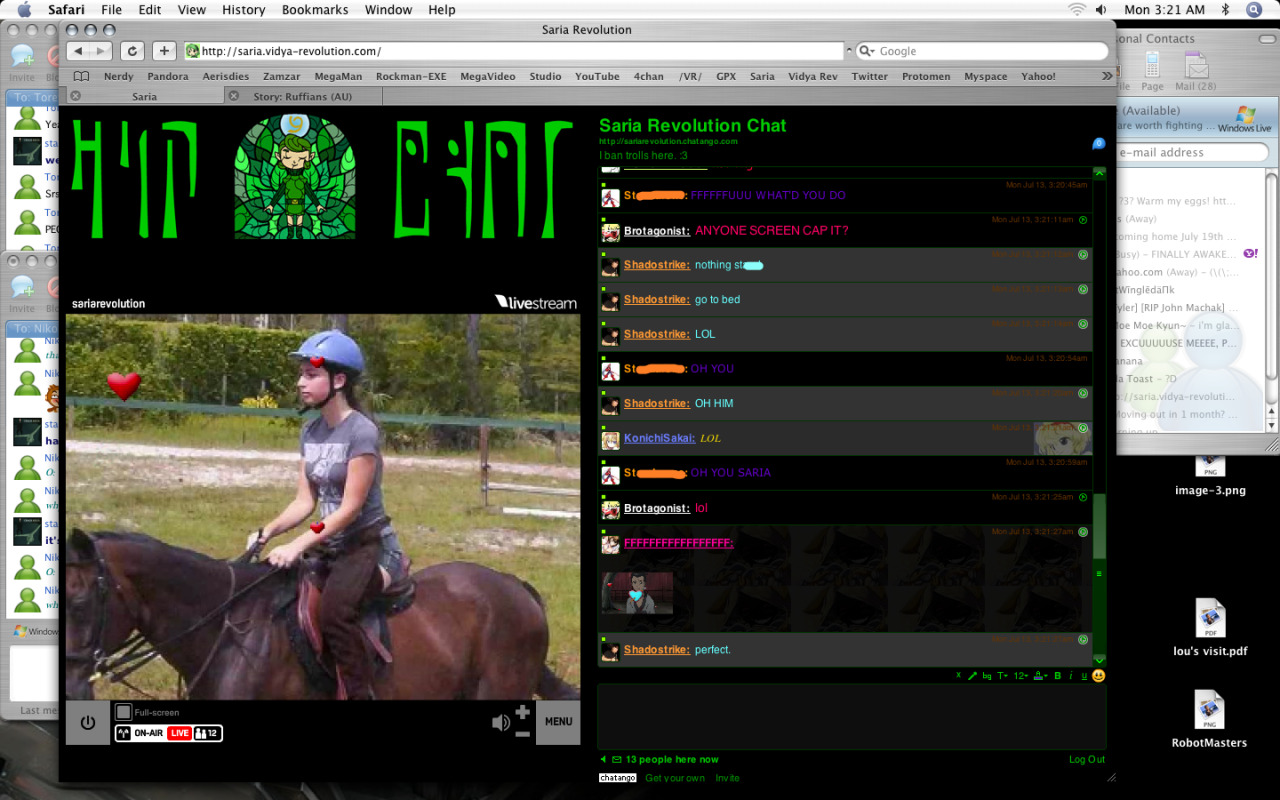Close the Story: Ruffians (AU) tab
Viewport: 1280px width, 800px height.
coord(234,96)
